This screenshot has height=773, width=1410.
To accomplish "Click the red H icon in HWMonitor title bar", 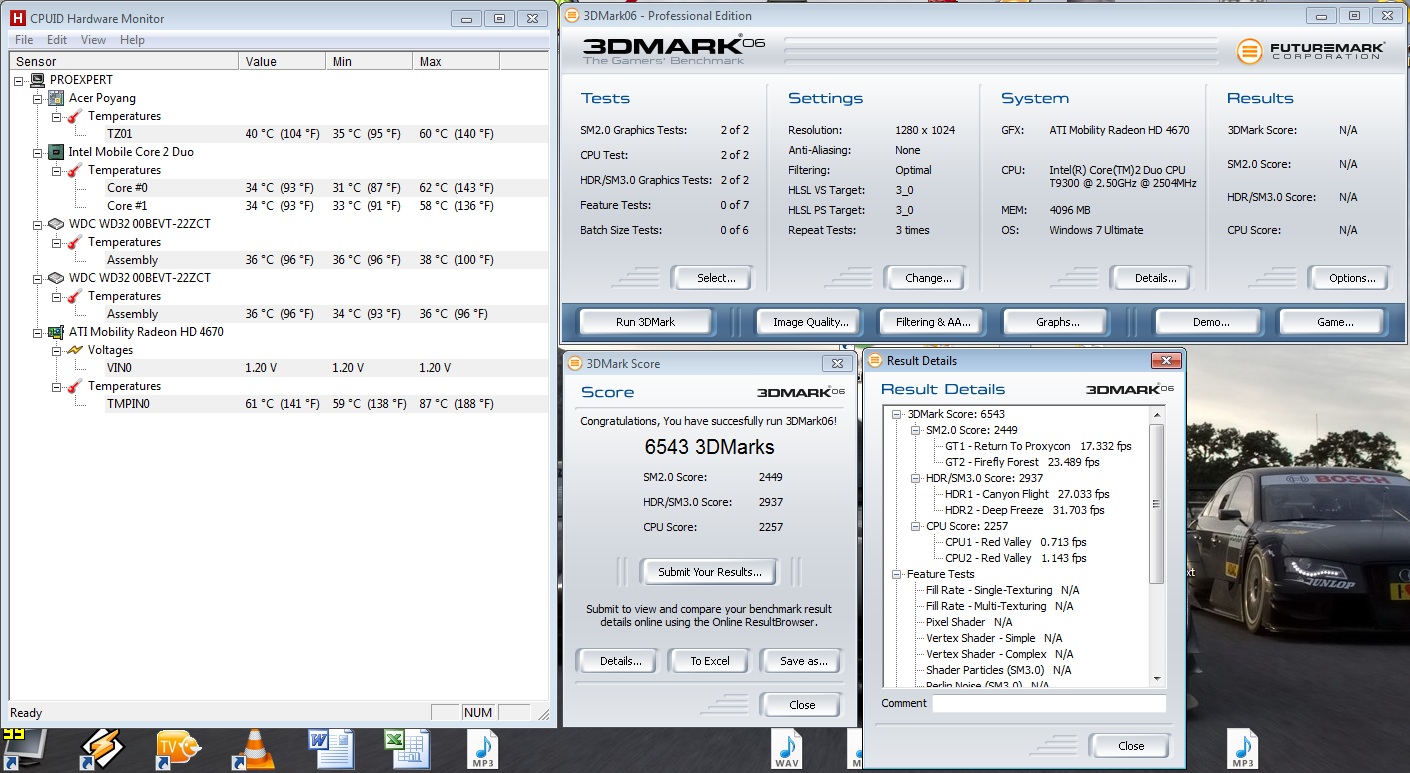I will click(17, 18).
